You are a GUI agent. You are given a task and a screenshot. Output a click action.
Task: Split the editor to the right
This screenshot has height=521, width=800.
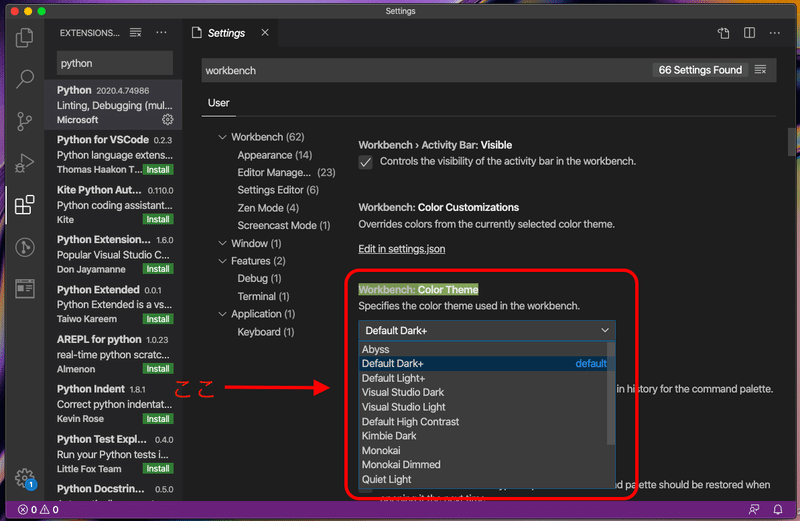749,33
